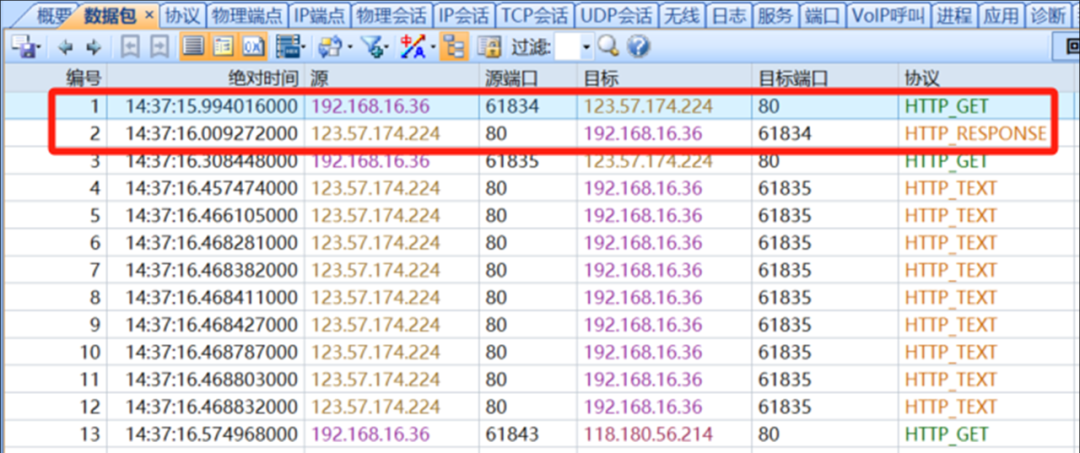Open the 过滤 filter dropdown arrow
The width and height of the screenshot is (1080, 453).
coord(586,47)
